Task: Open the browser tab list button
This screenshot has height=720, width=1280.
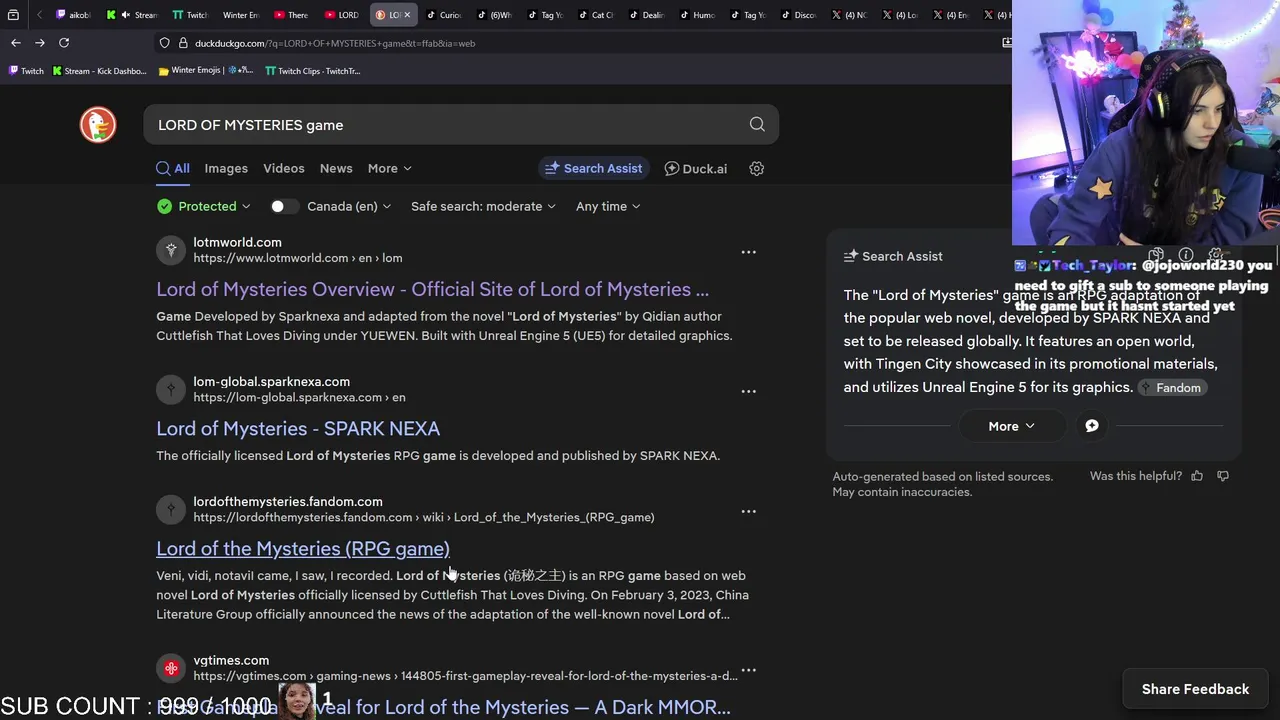Action: click(13, 15)
